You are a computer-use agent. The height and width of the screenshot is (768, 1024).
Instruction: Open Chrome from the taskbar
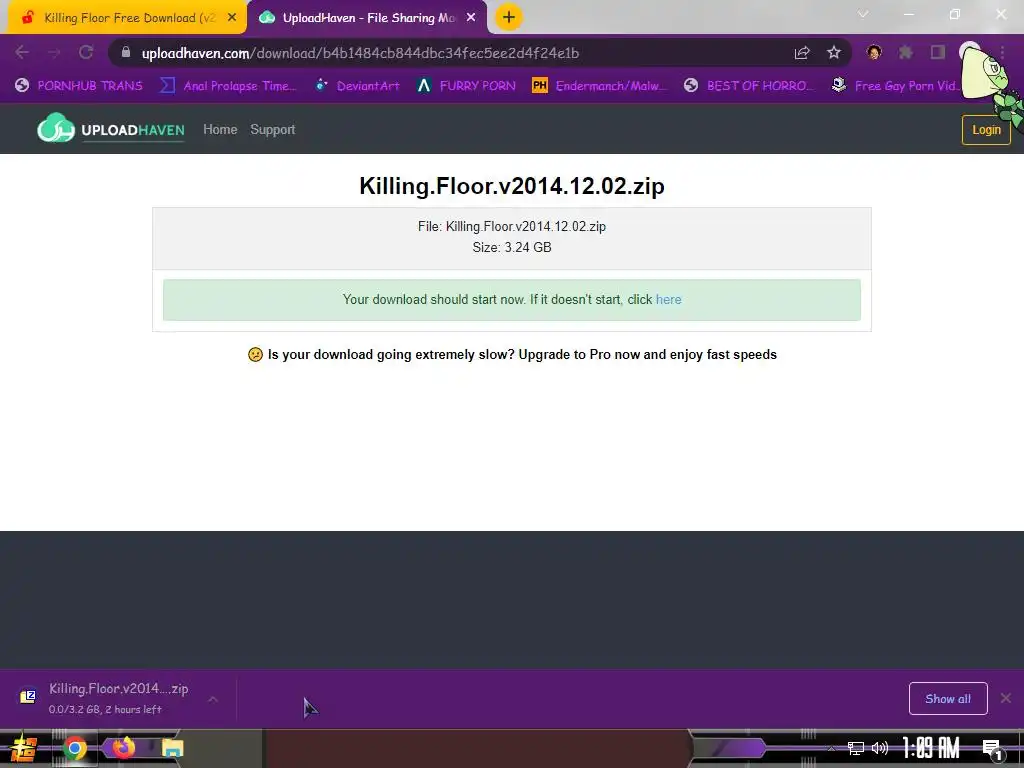[74, 748]
